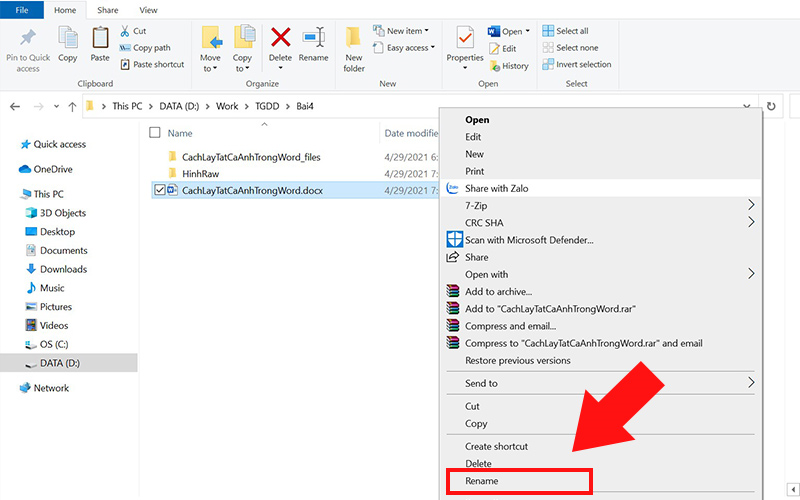Click TGDD in the address path
800x500 pixels.
pos(267,106)
